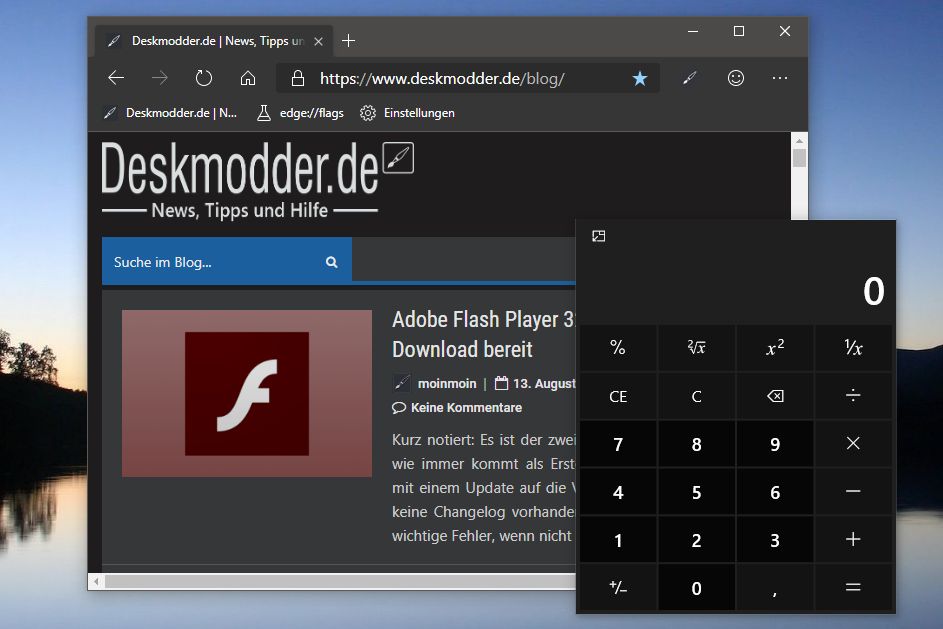Select the Deskmodder.de browser tab
Screen dimensions: 943x629
(213, 41)
